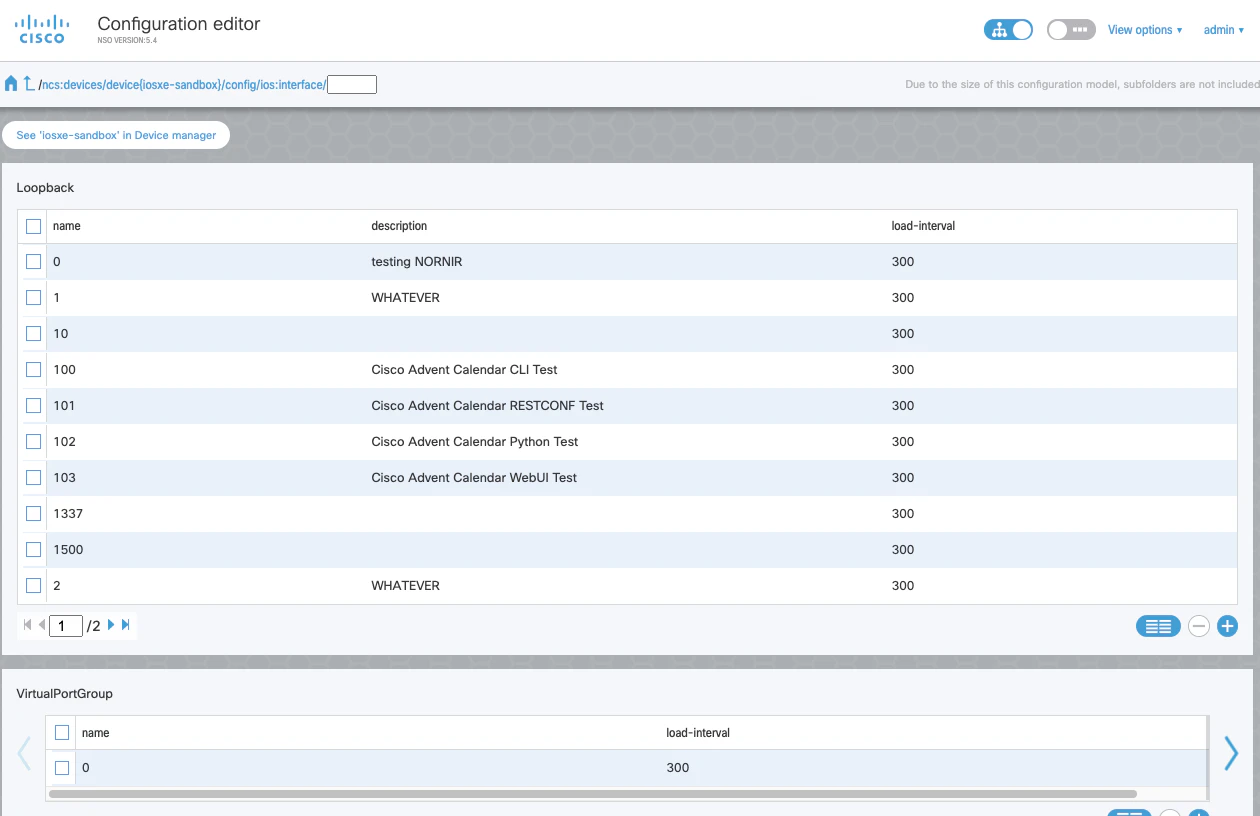The width and height of the screenshot is (1260, 816).
Task: Click Loopback name 1500 cell
Action: click(x=68, y=550)
